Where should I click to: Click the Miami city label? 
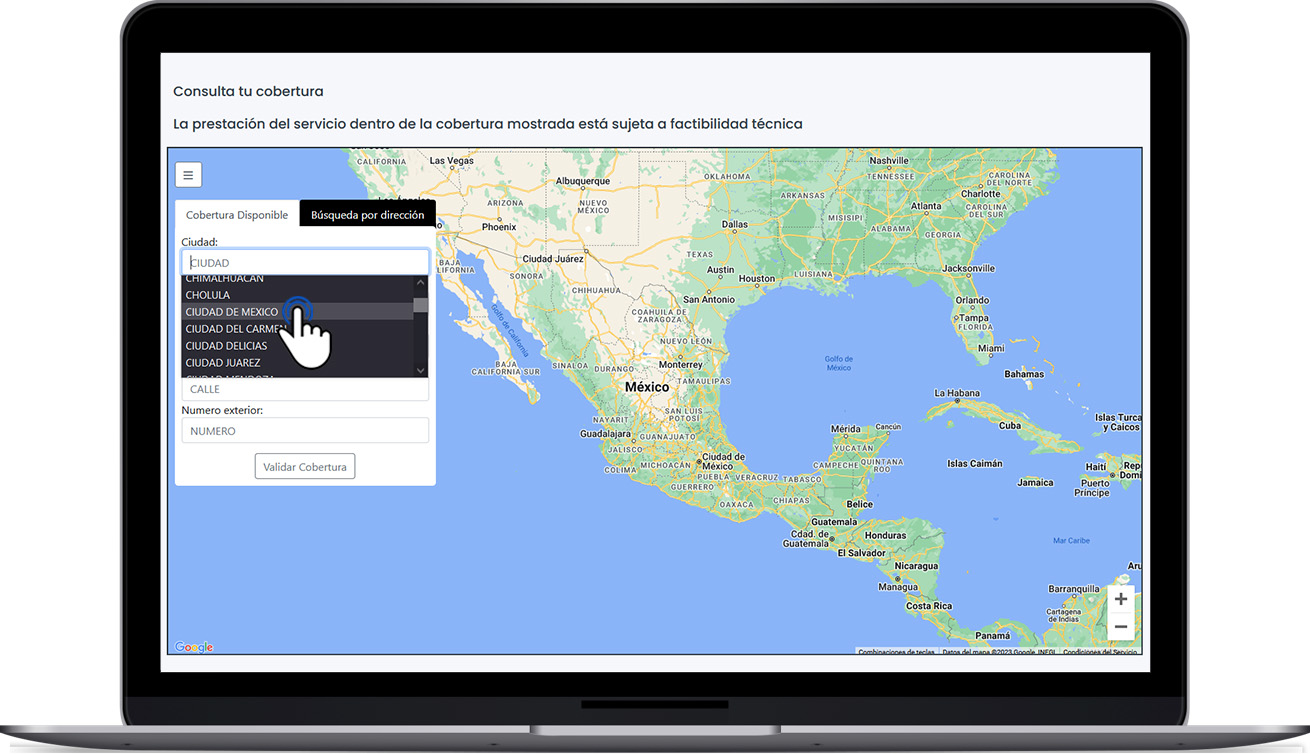coord(991,348)
